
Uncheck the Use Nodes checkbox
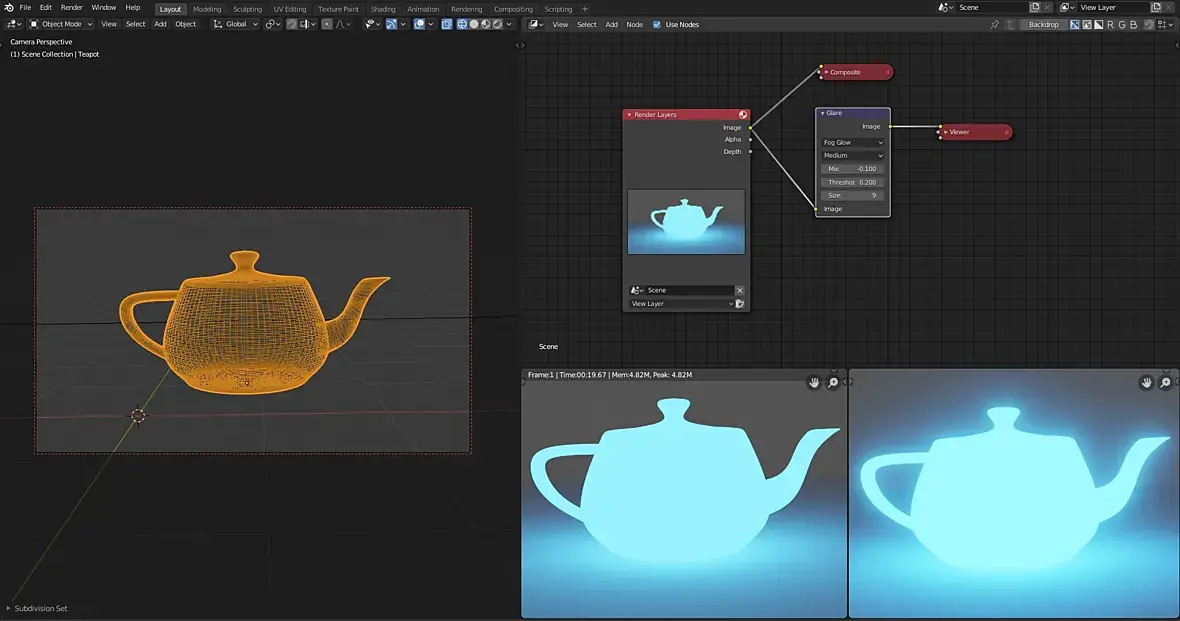tap(657, 24)
